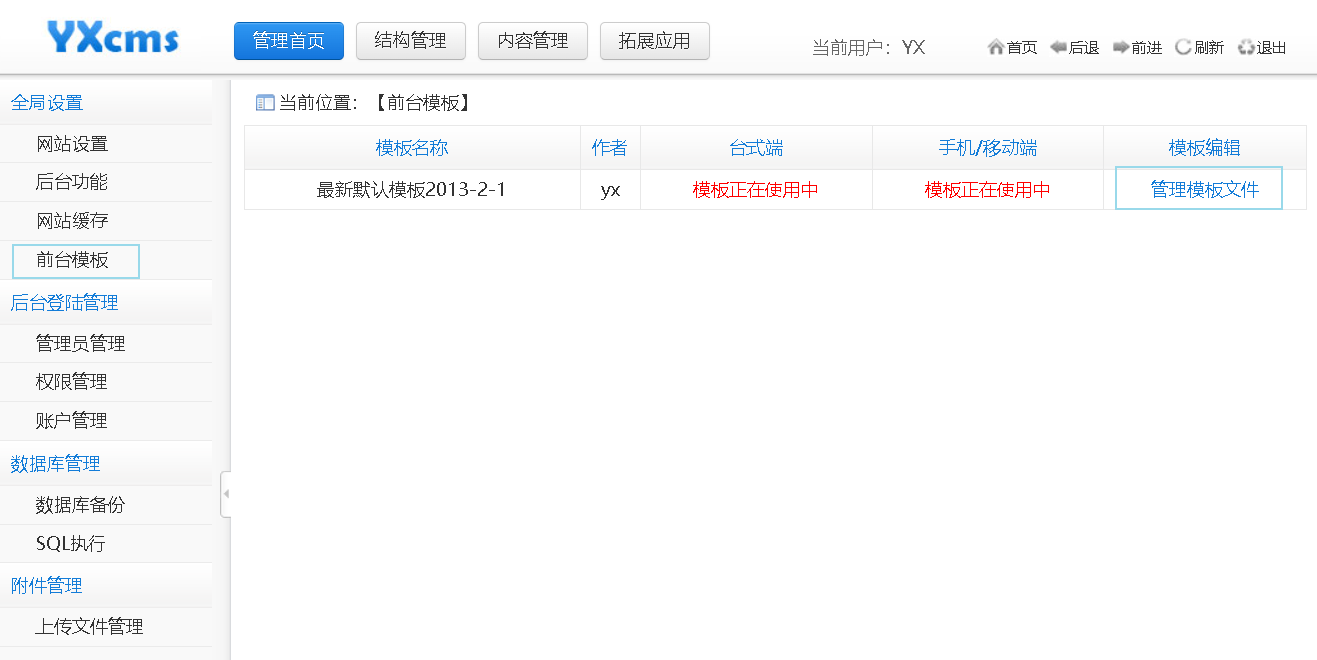The height and width of the screenshot is (660, 1317).
Task: Open the 内容管理 section
Action: point(532,41)
